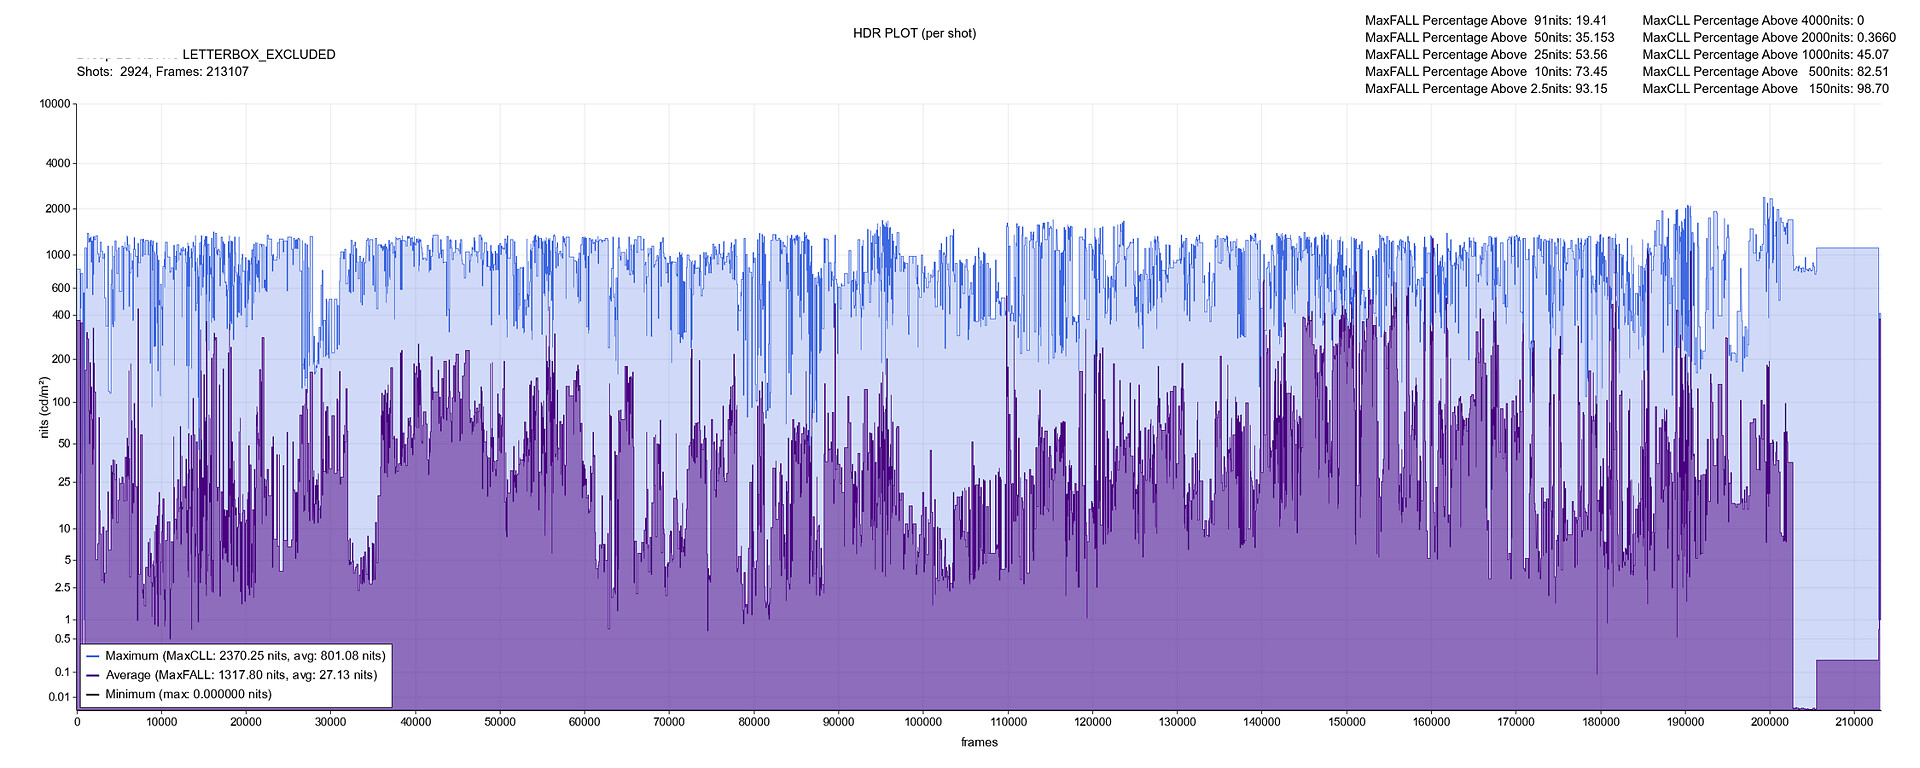Click the black line marker beside Minimum legend
This screenshot has width=1920, height=768.
(x=93, y=694)
